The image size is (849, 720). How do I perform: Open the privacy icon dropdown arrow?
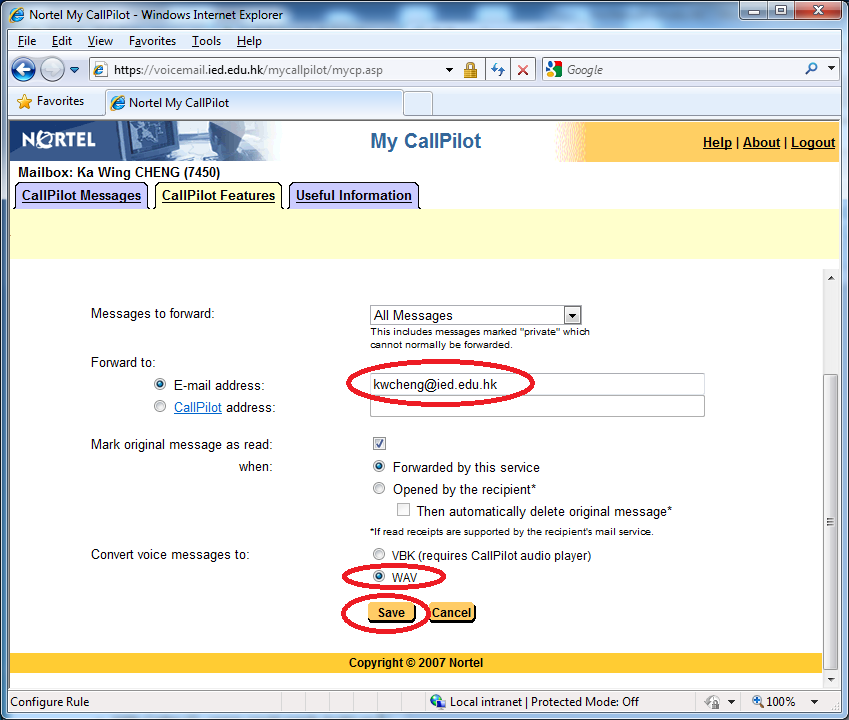point(731,702)
